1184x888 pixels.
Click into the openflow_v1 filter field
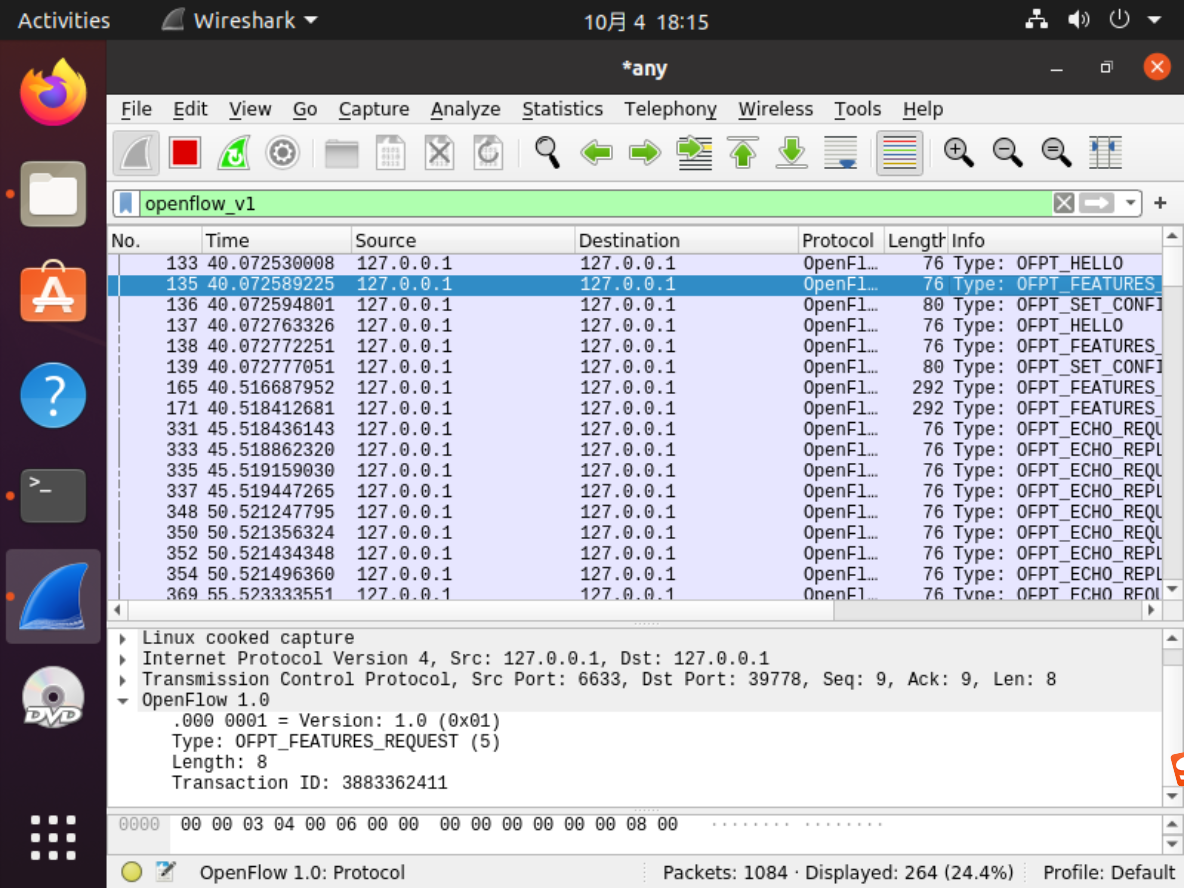[x=595, y=203]
